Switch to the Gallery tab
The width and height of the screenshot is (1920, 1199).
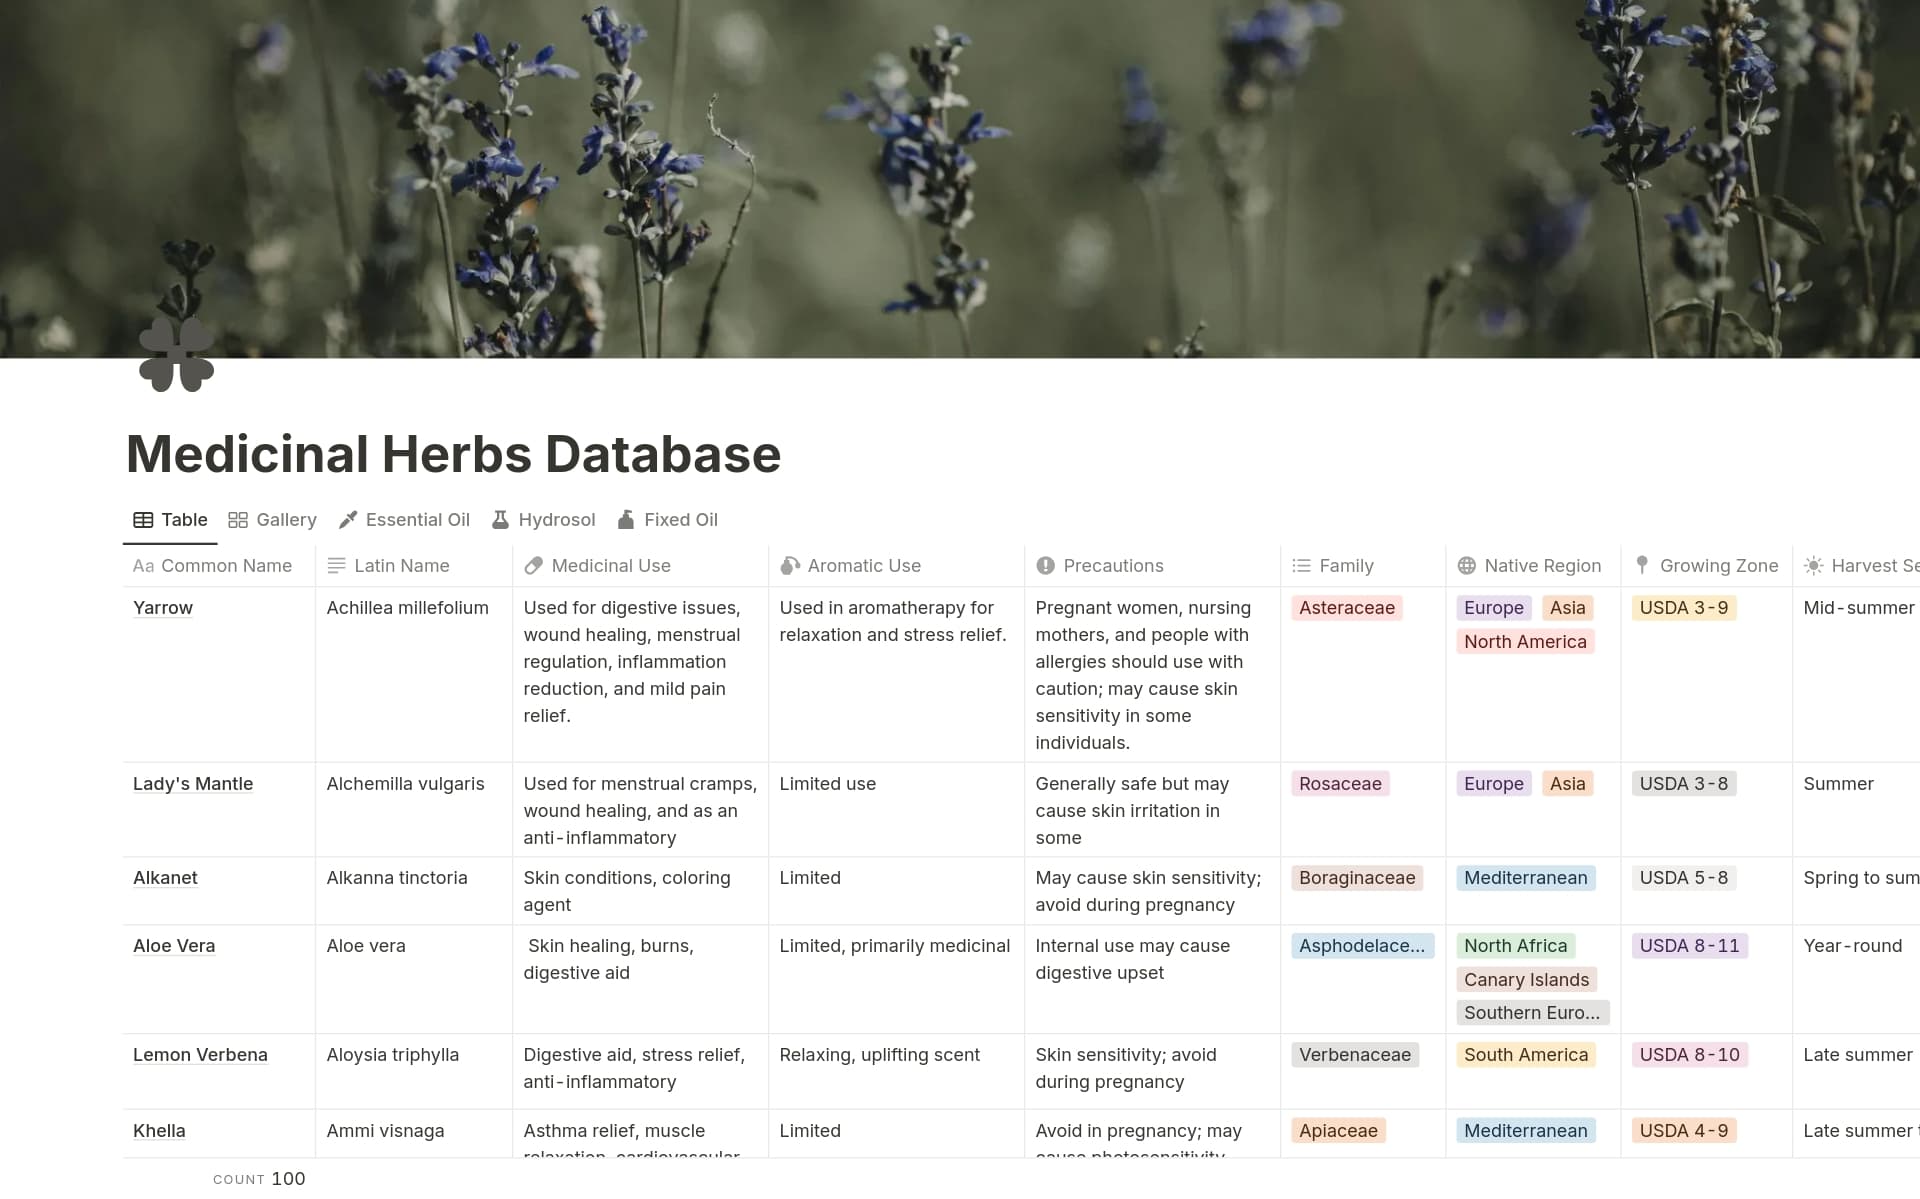click(272, 520)
